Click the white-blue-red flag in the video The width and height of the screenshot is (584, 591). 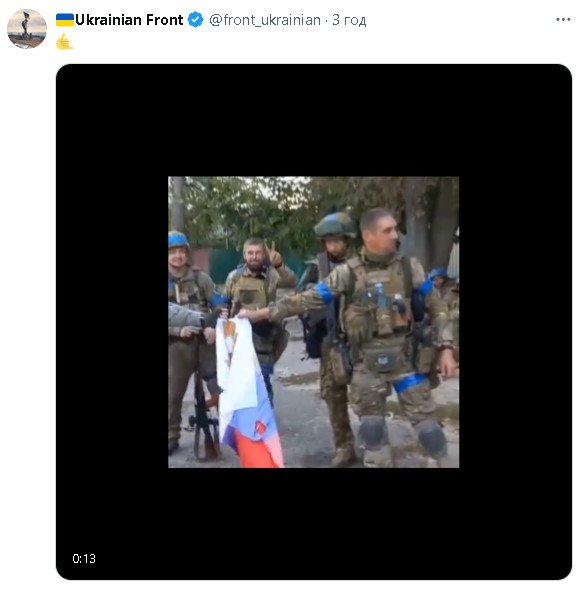click(x=248, y=392)
